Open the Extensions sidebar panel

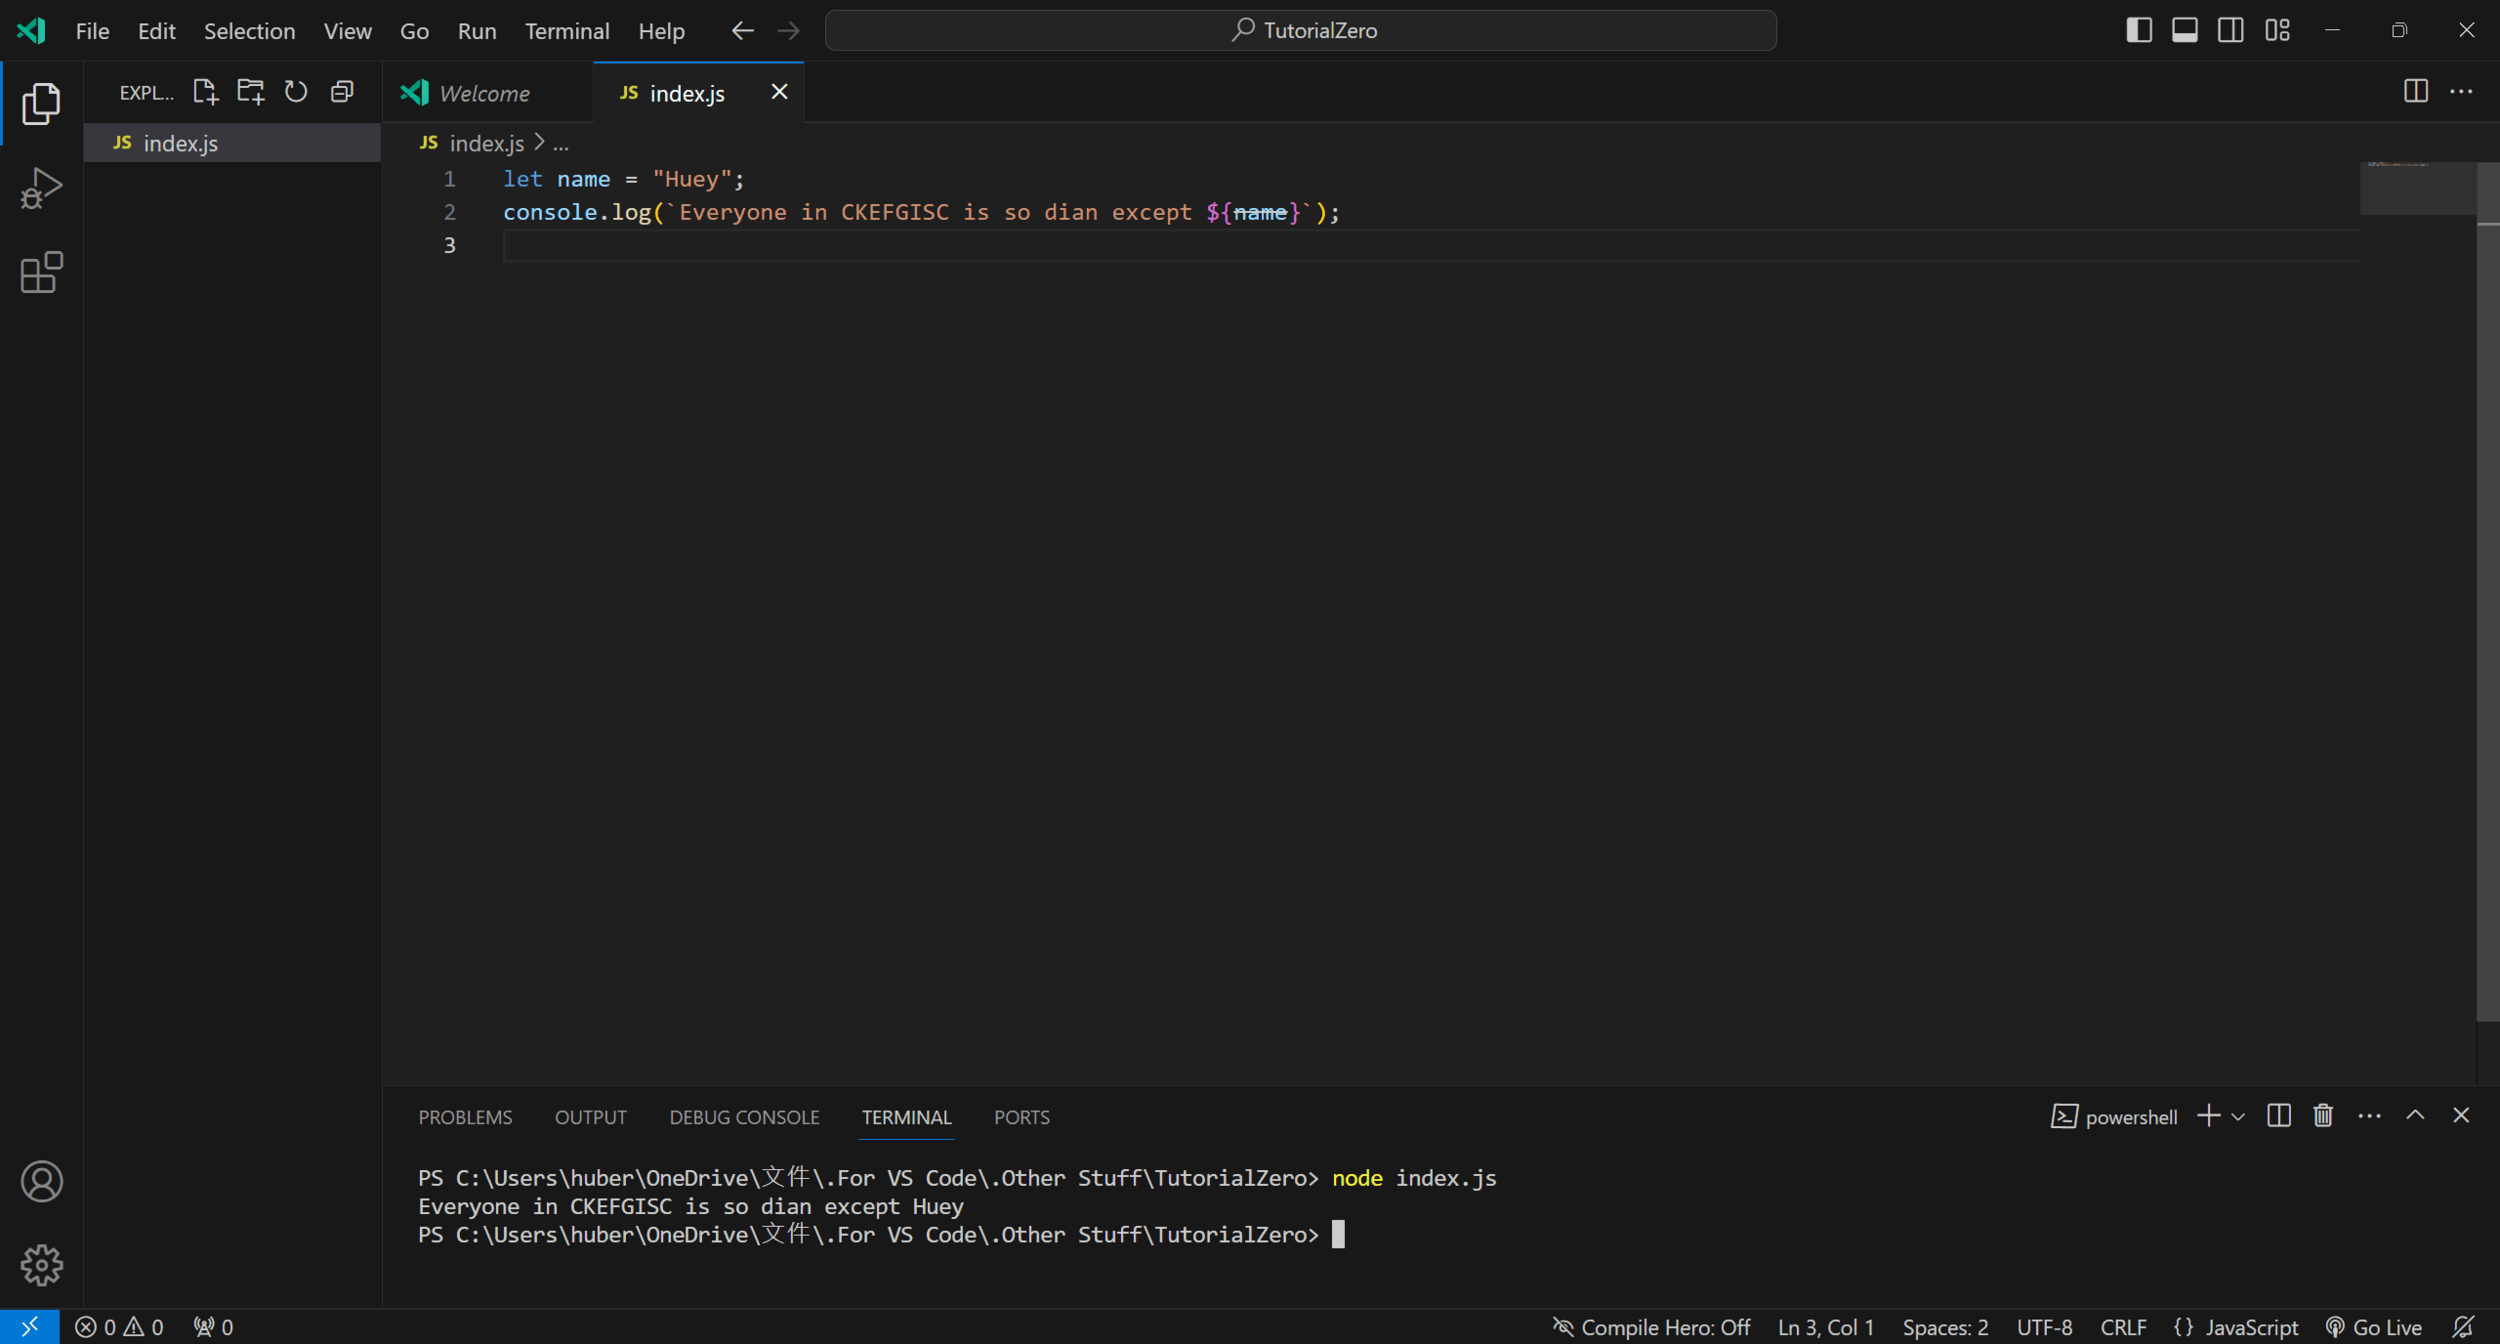coord(41,272)
